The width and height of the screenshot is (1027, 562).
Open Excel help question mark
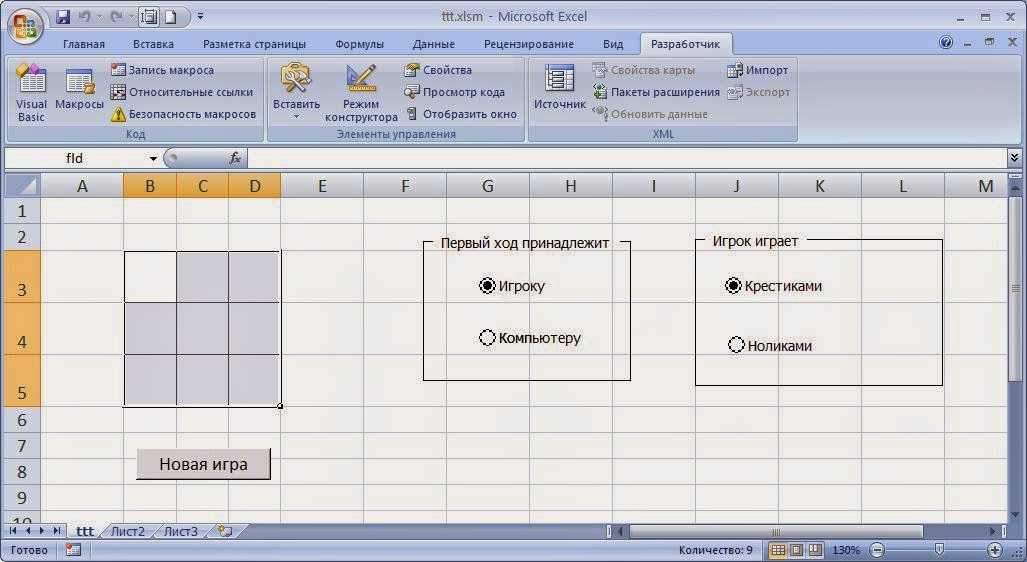[946, 43]
